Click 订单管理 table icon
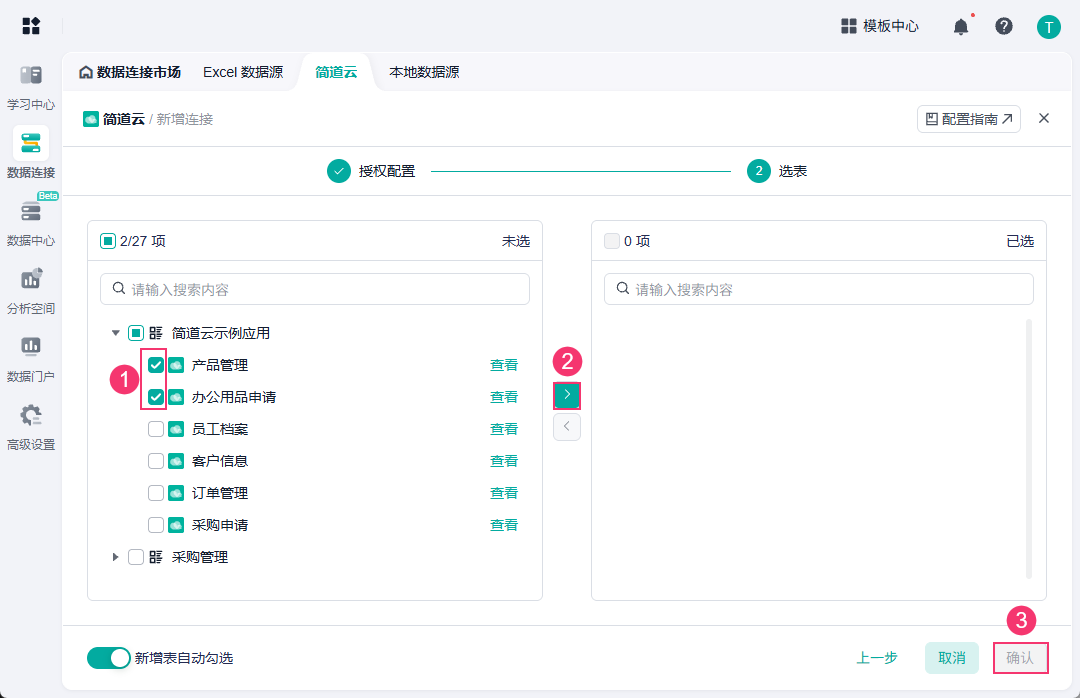The image size is (1080, 698). [x=176, y=493]
